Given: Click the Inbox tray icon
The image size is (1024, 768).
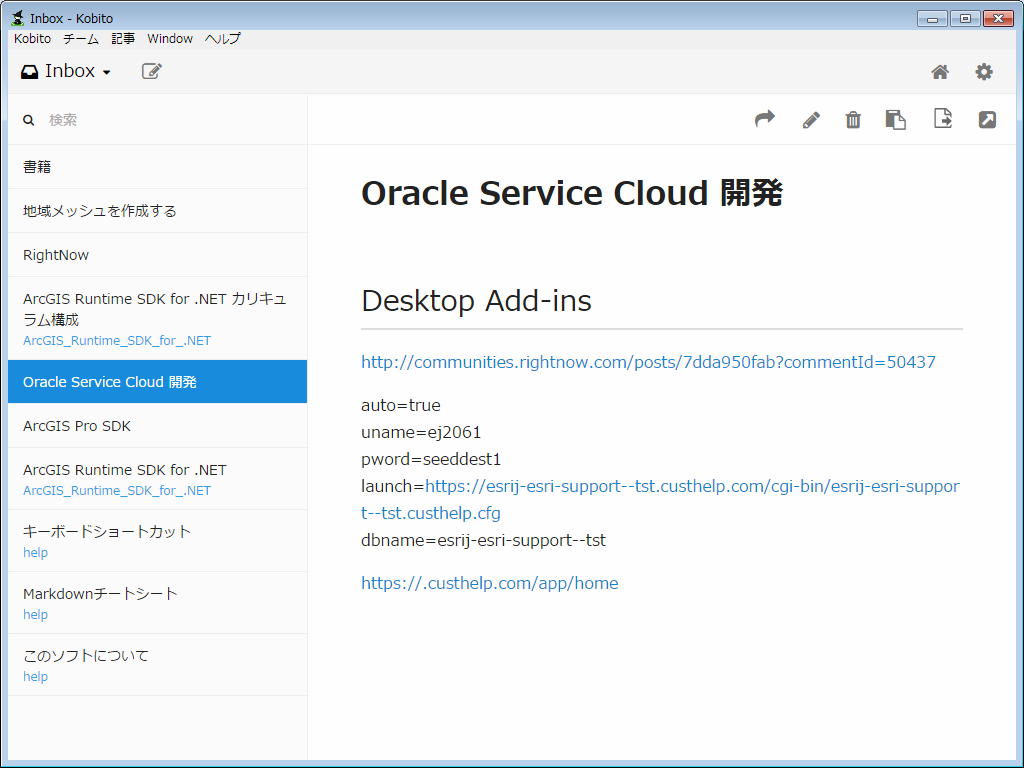Looking at the screenshot, I should [x=29, y=71].
